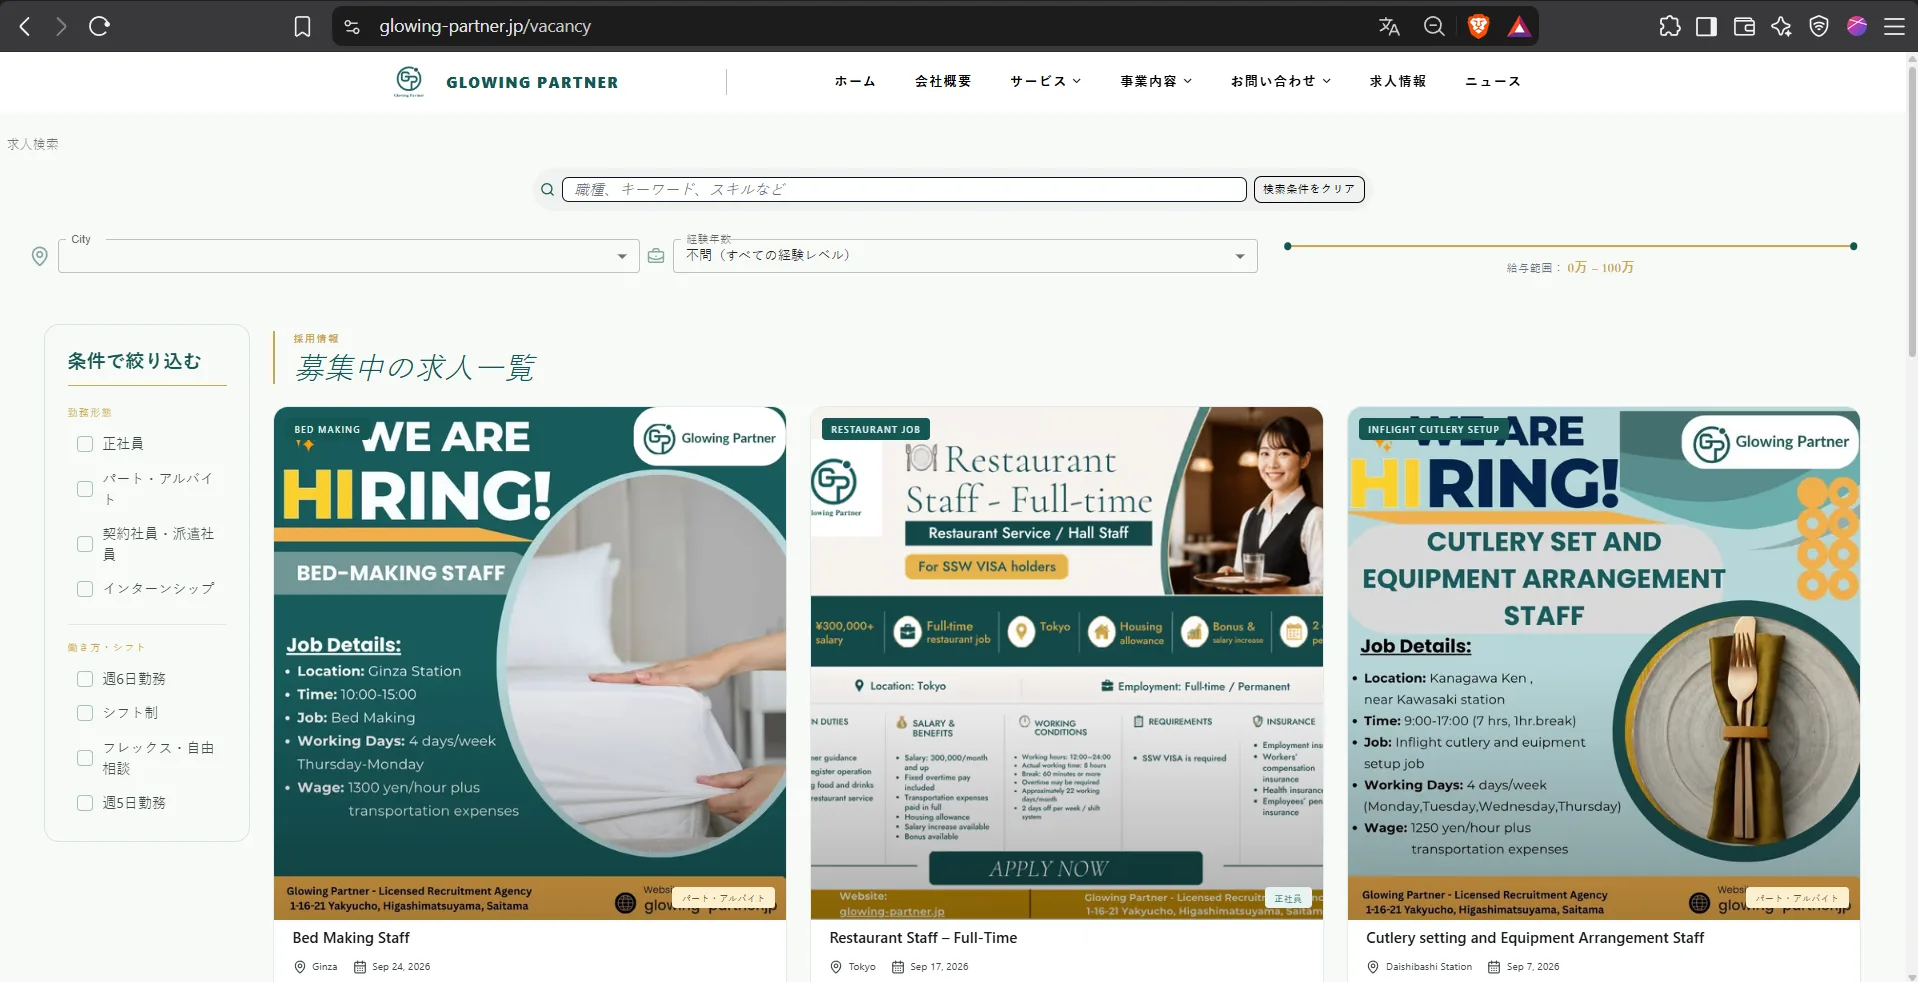
Task: Open site settings icon in address bar
Action: (x=352, y=27)
